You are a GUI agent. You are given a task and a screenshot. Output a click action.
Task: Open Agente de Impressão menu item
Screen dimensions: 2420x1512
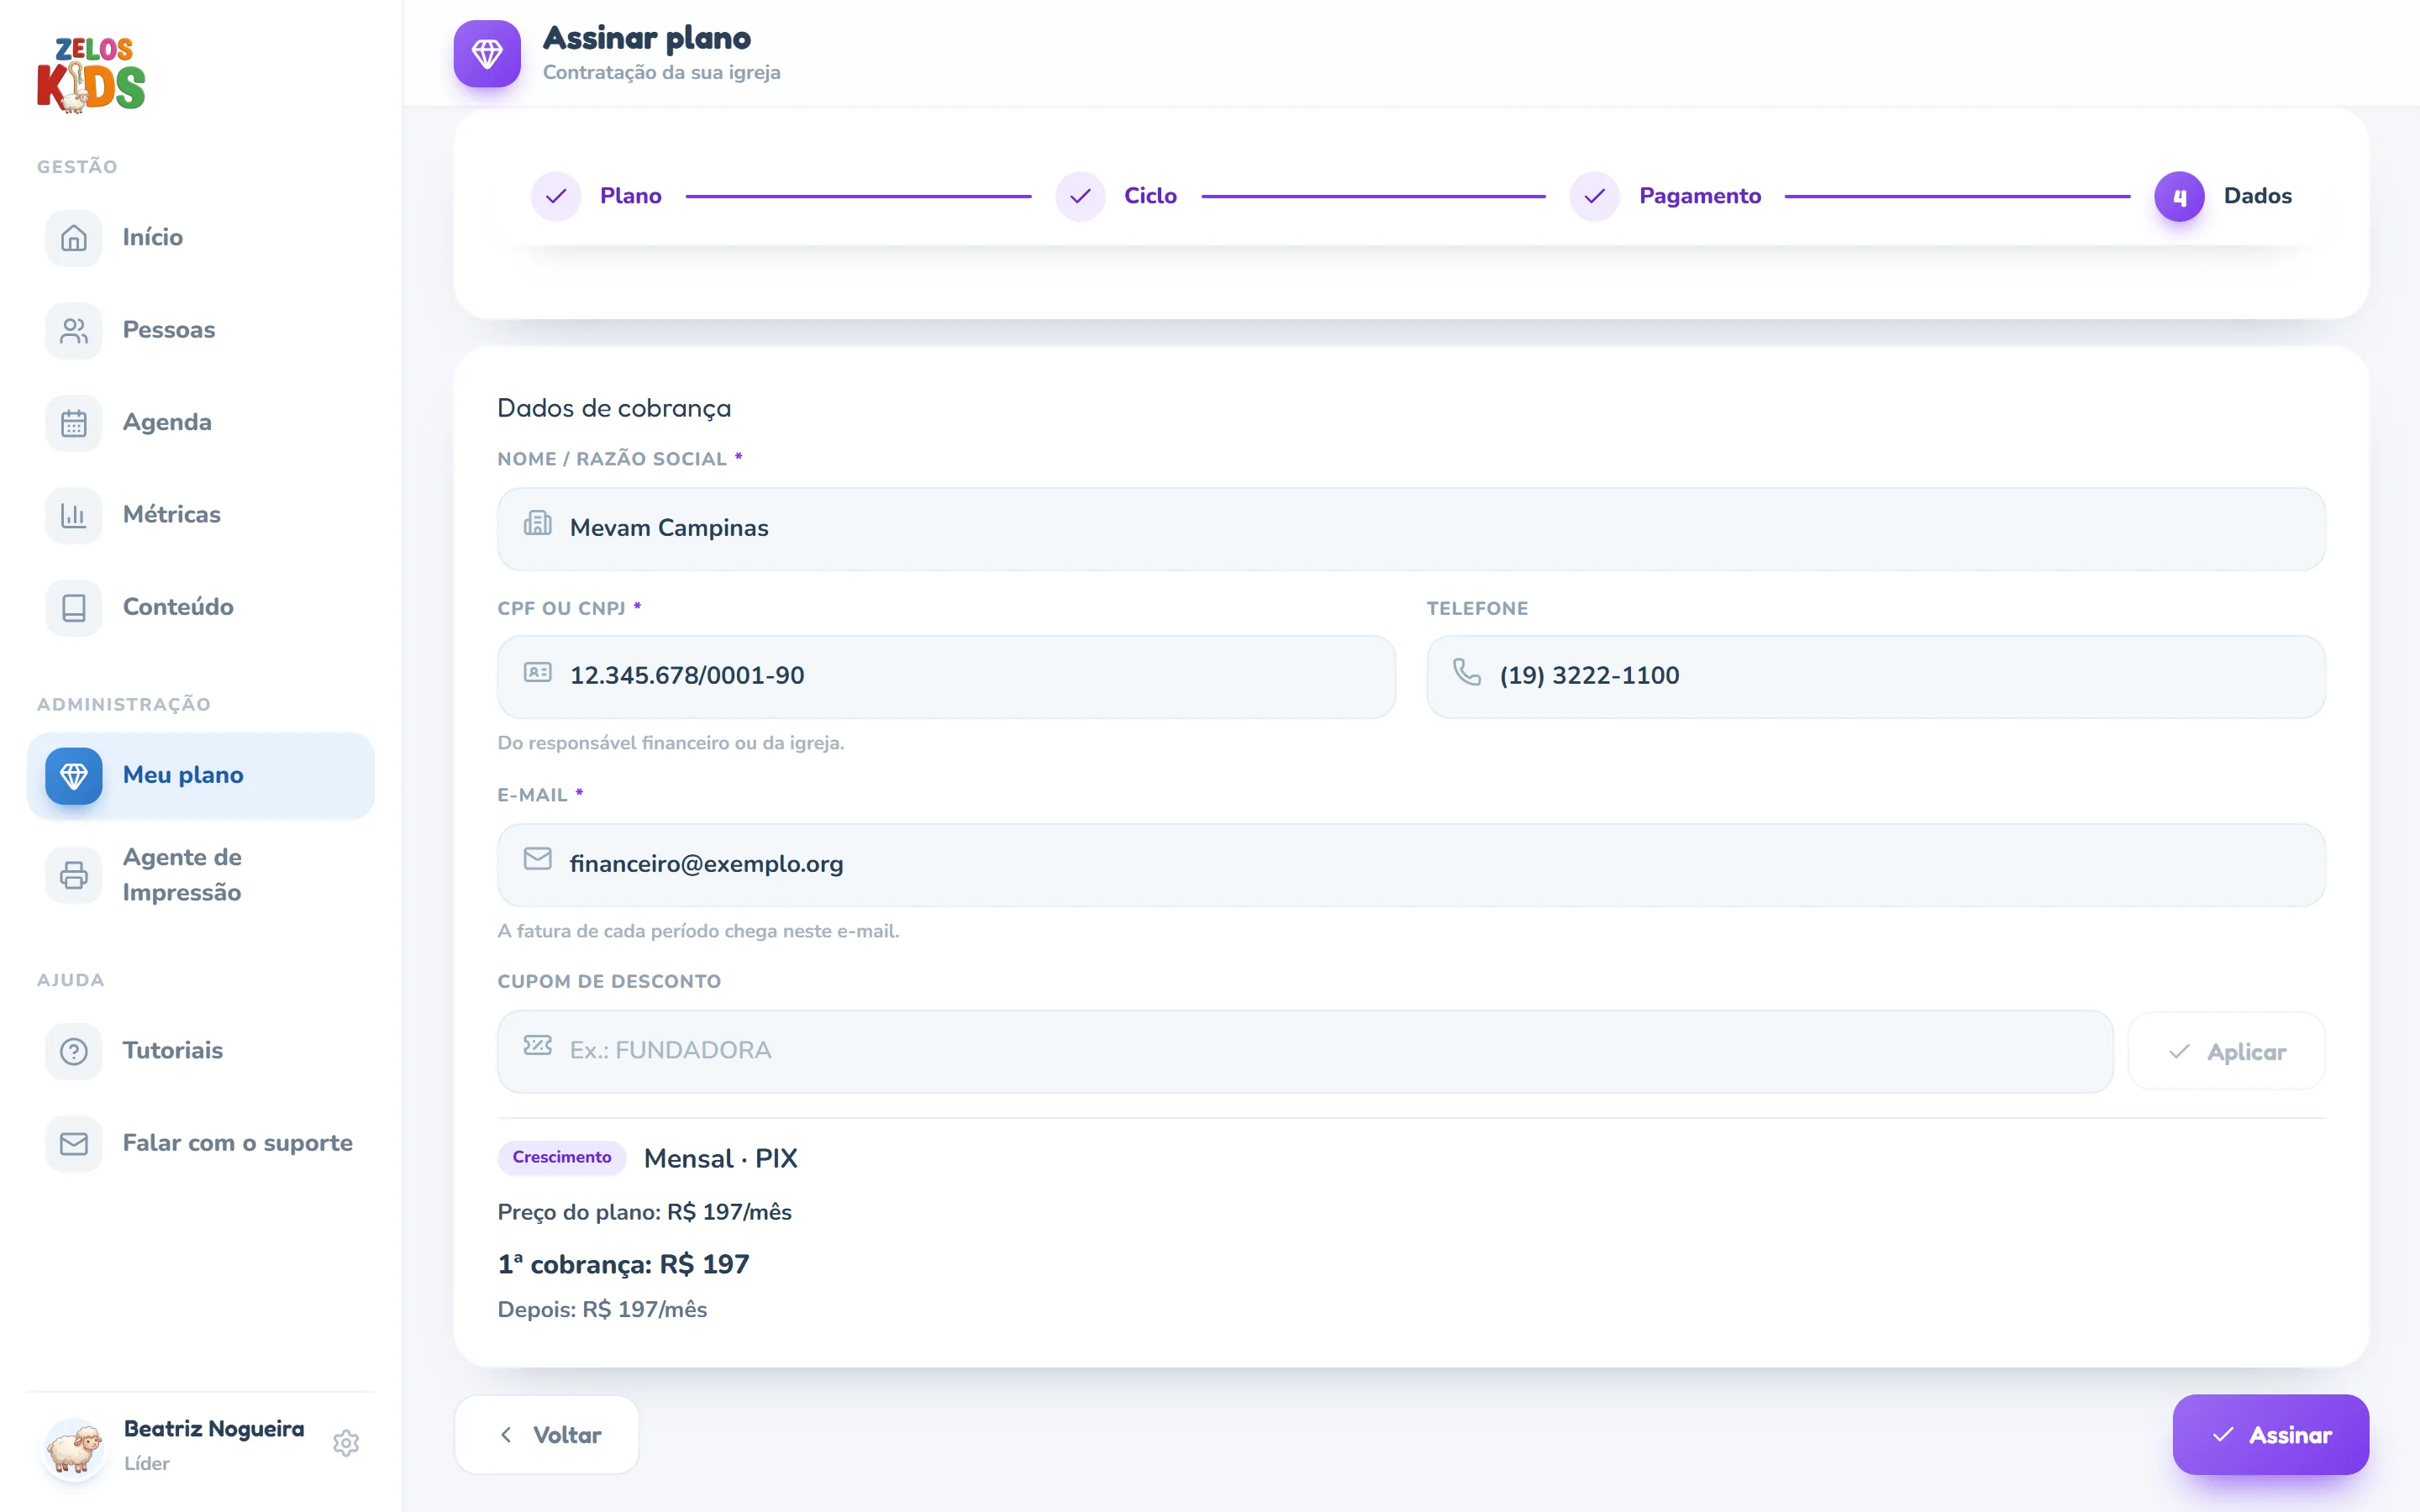click(201, 875)
